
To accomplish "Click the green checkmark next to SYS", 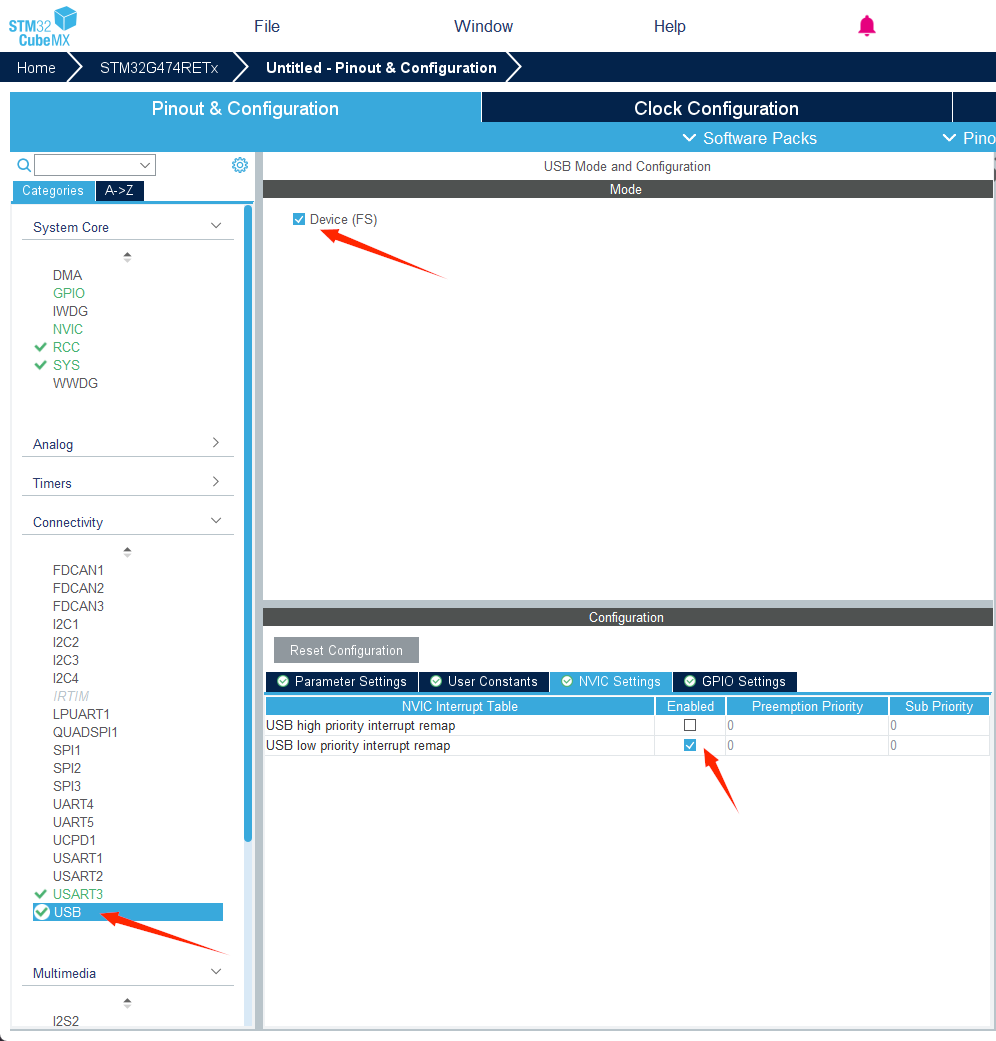I will [x=41, y=365].
